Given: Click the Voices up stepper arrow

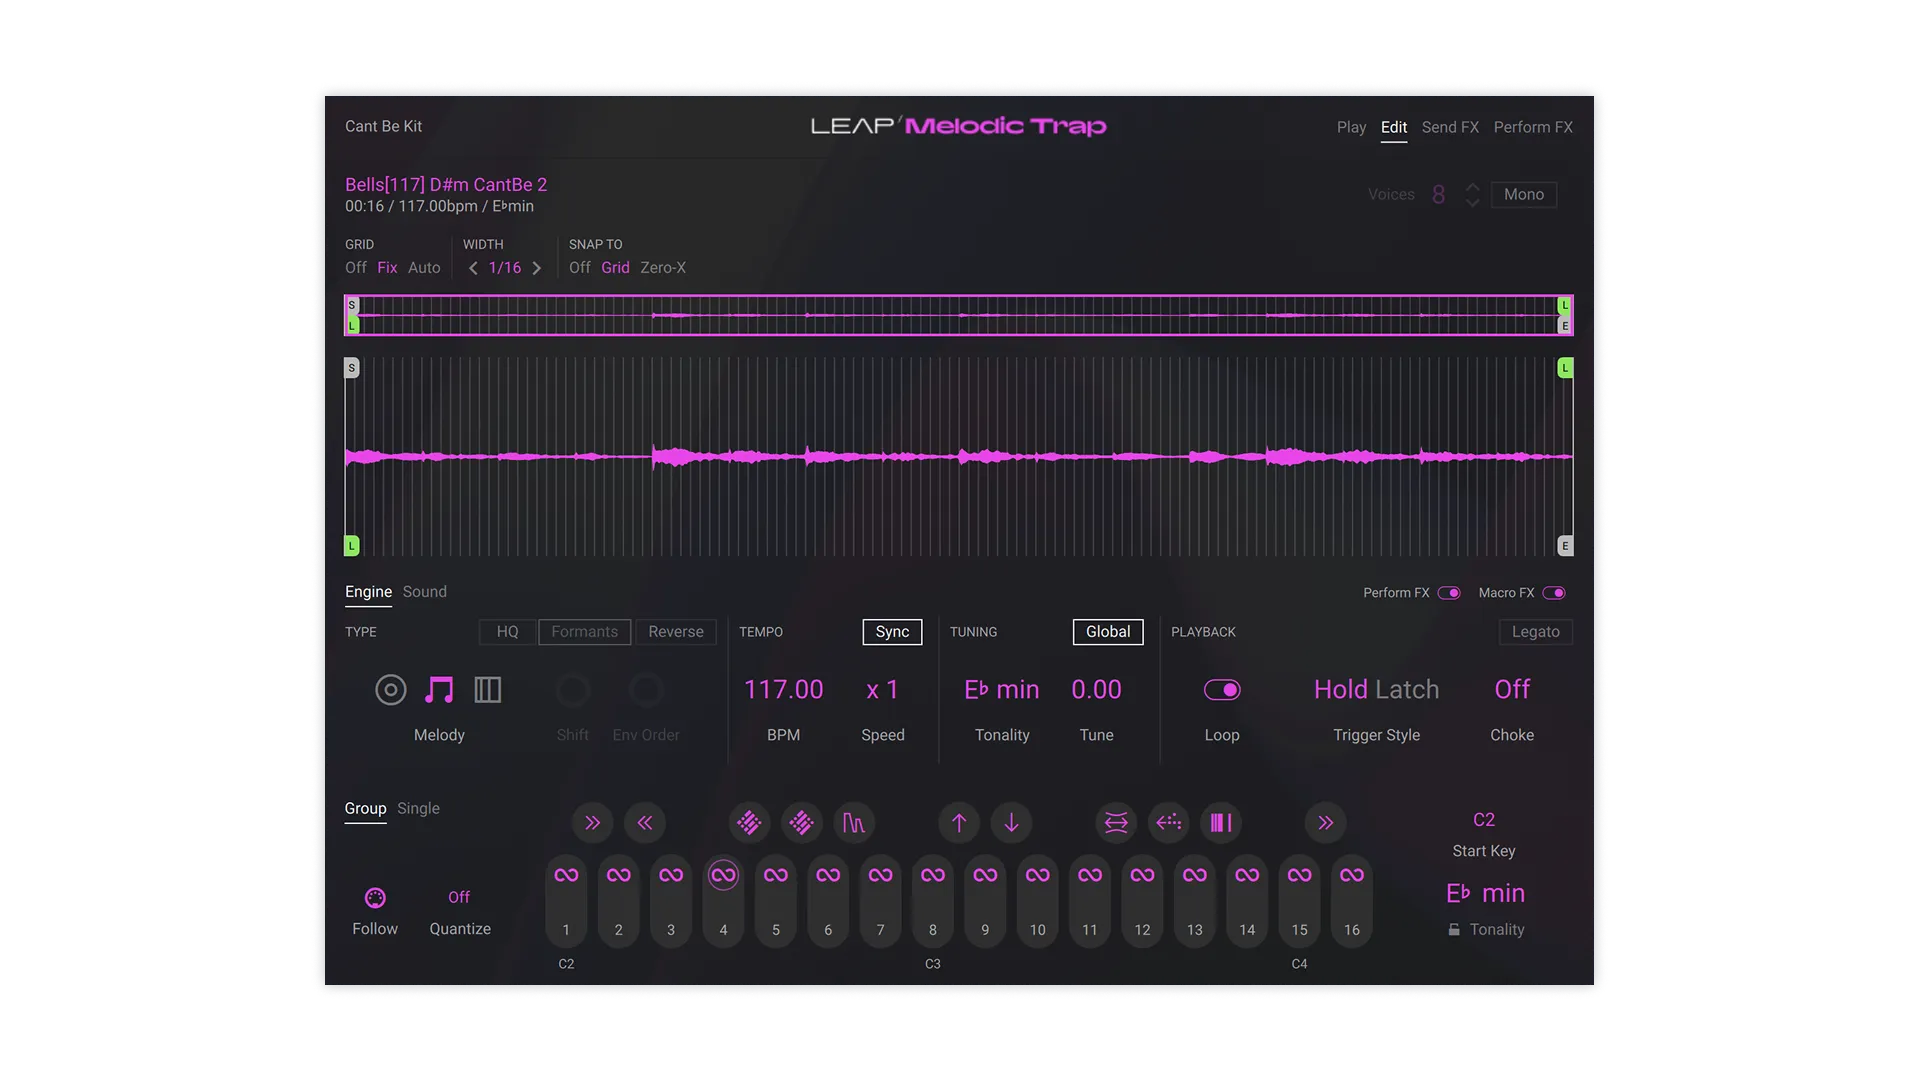Looking at the screenshot, I should 1471,188.
